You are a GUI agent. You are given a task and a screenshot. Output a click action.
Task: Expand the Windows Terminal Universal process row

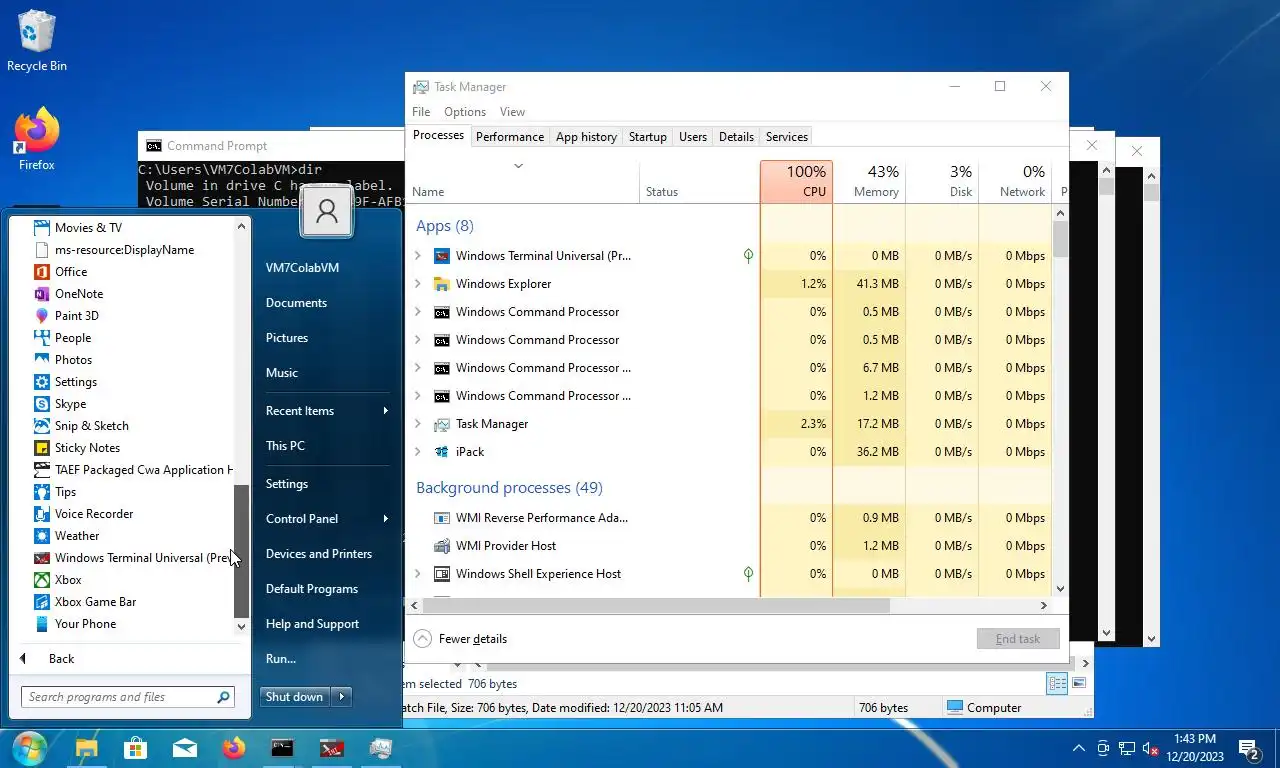click(418, 256)
